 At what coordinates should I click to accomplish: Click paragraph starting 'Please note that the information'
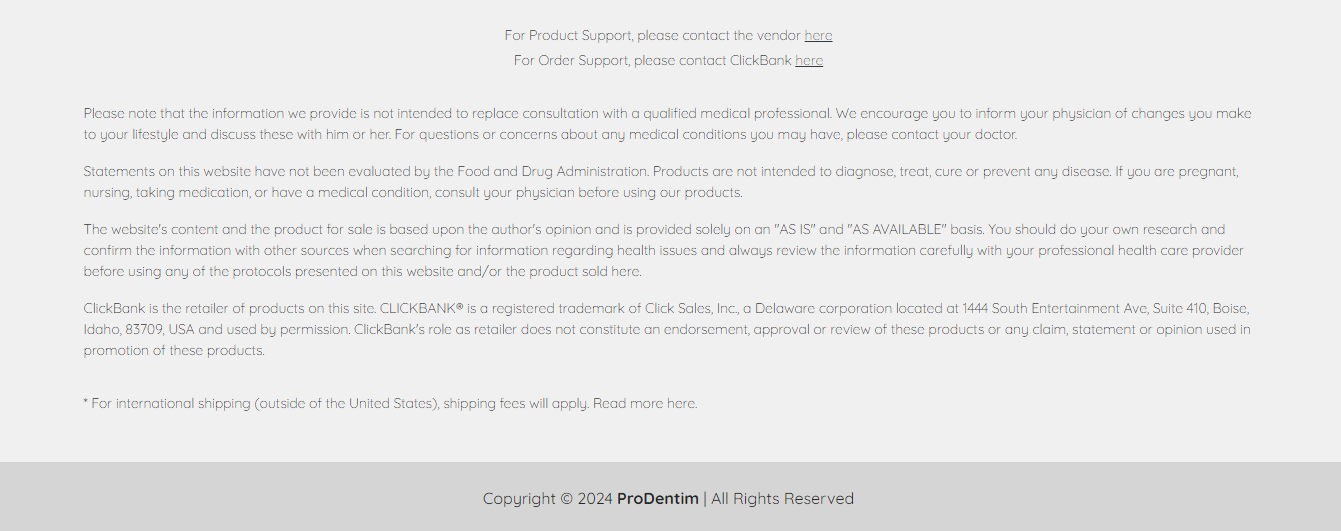click(668, 124)
